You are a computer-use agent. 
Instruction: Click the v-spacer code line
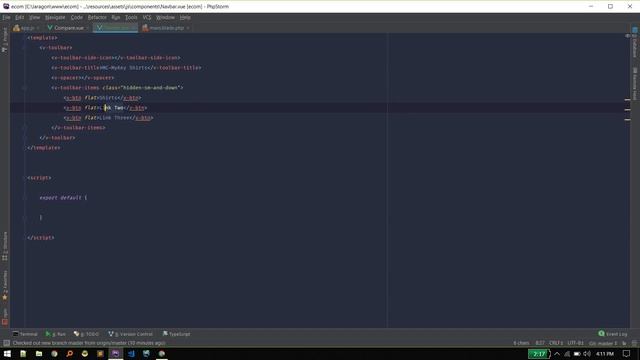pos(83,78)
